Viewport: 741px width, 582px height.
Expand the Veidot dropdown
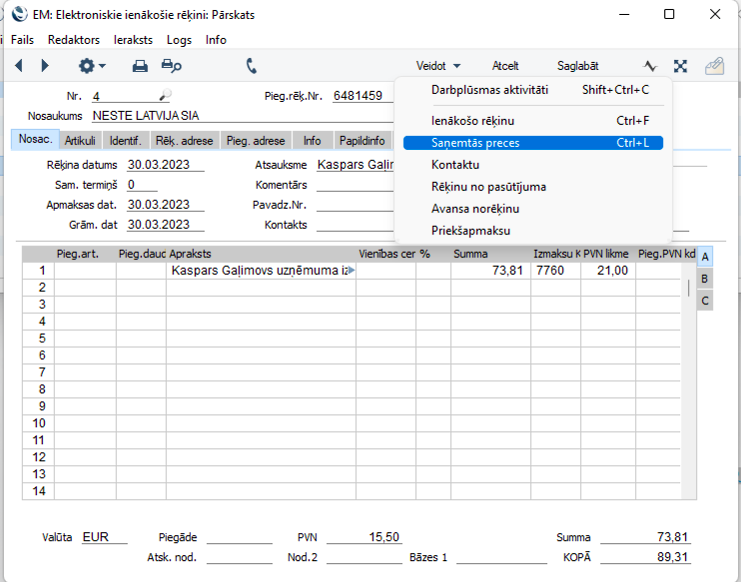click(439, 66)
